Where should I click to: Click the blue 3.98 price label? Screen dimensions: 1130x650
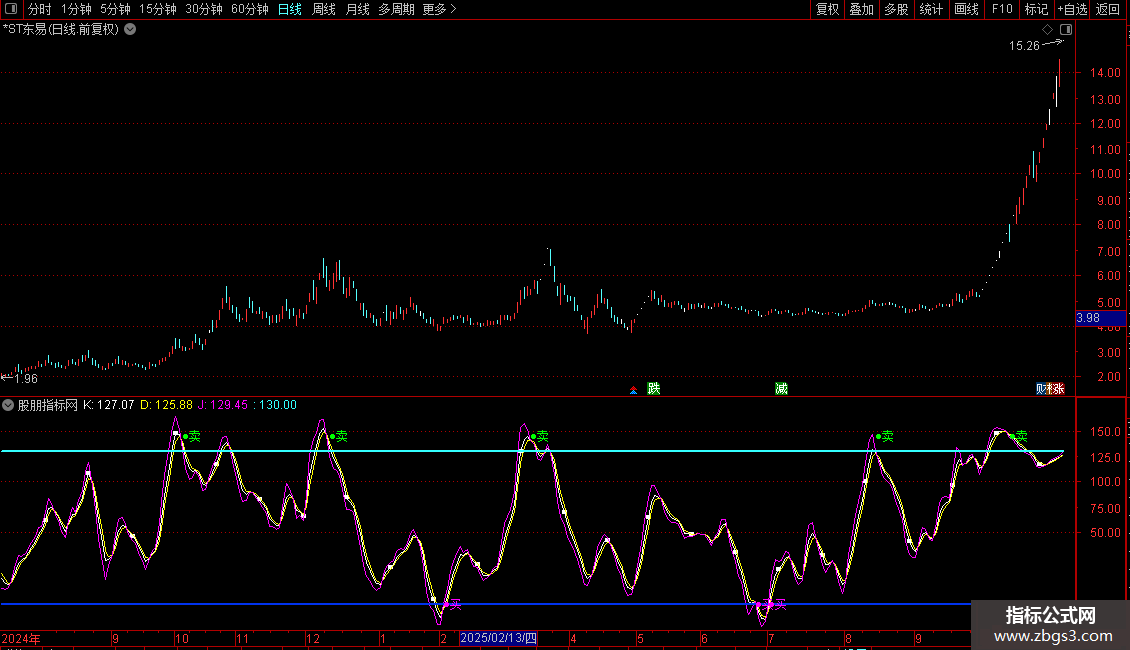pos(1099,318)
